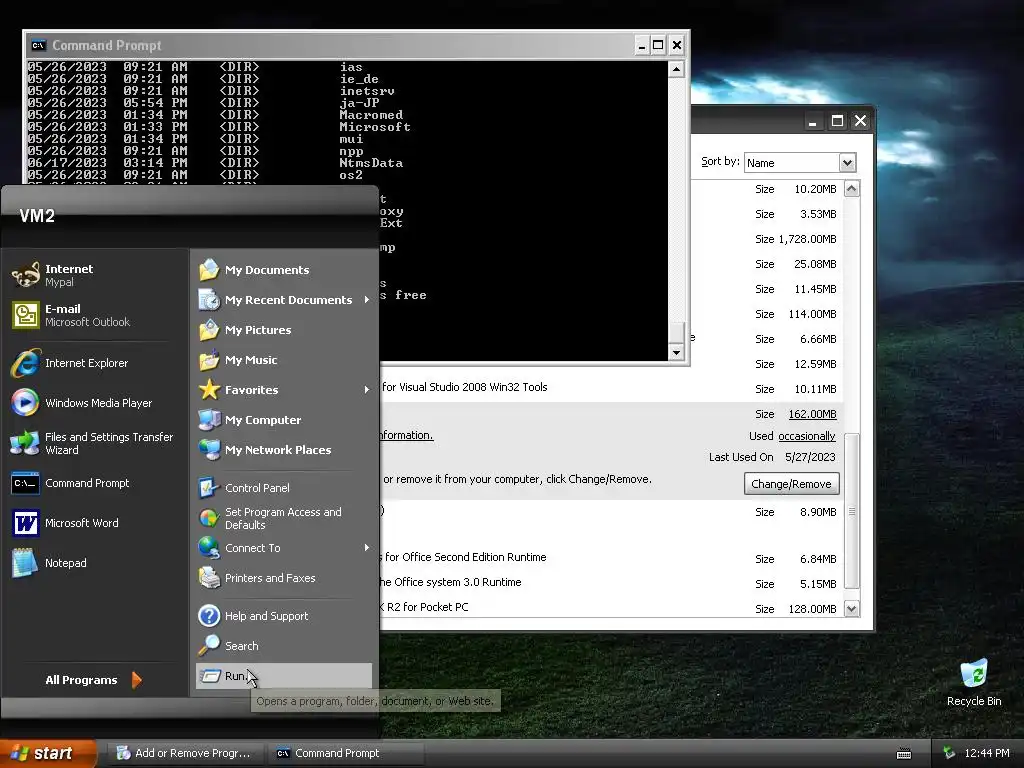Switch to Add or Remove Programs taskbar button
This screenshot has height=768, width=1024.
pos(187,753)
